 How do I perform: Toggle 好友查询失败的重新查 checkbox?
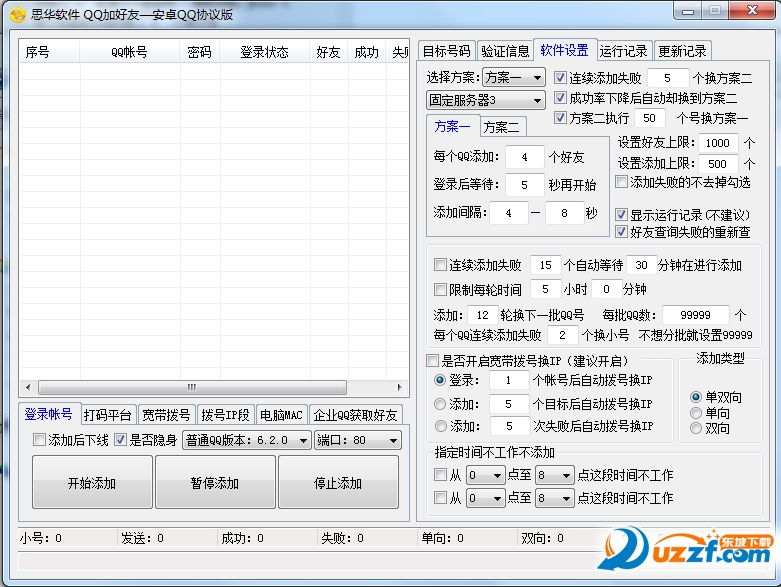621,232
